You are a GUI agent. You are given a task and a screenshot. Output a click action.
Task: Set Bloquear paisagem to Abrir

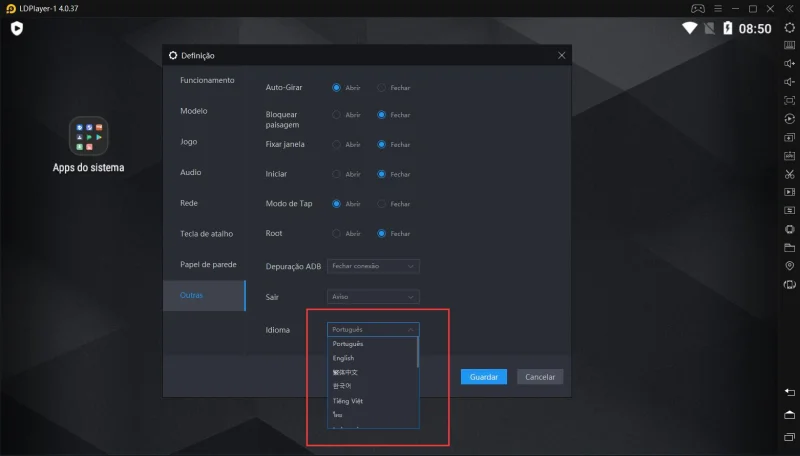tap(336, 115)
